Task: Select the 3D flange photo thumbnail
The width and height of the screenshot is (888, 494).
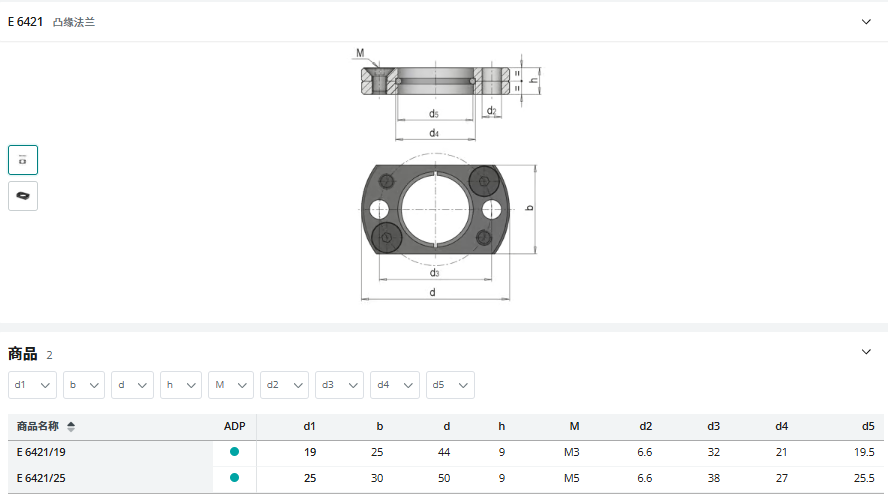Action: pyautogui.click(x=23, y=196)
